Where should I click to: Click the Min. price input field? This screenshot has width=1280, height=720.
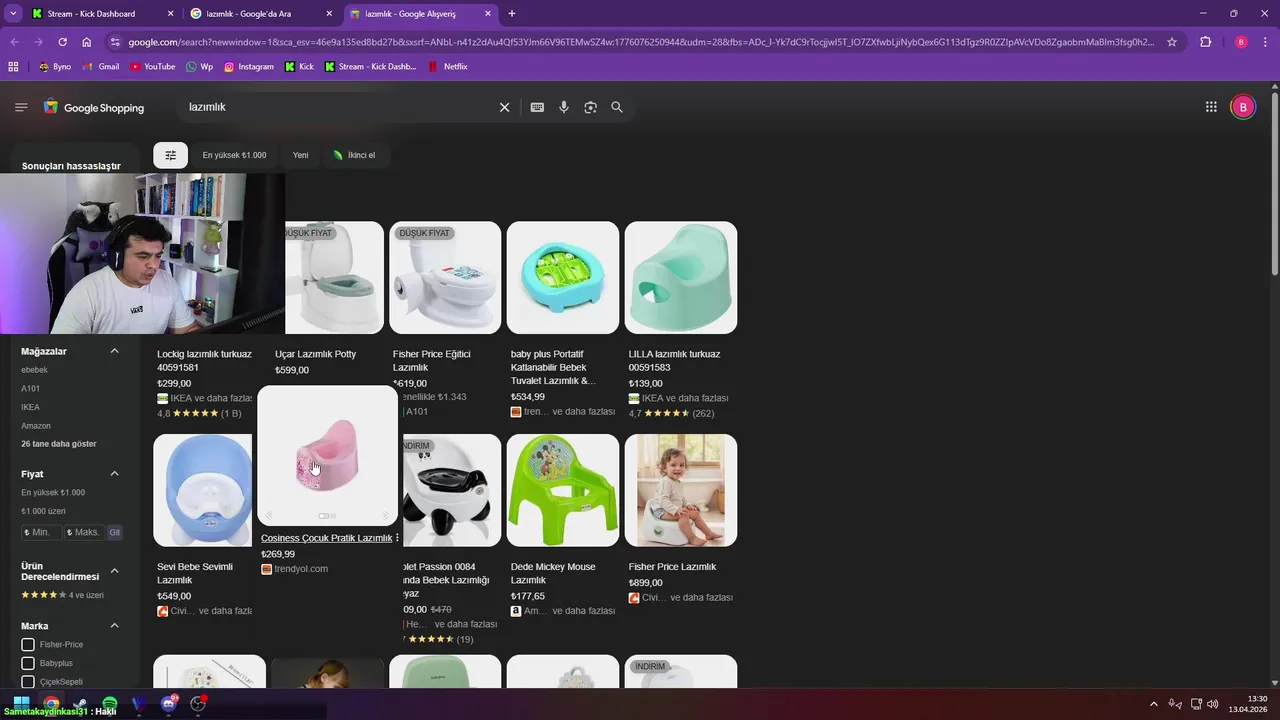[41, 532]
